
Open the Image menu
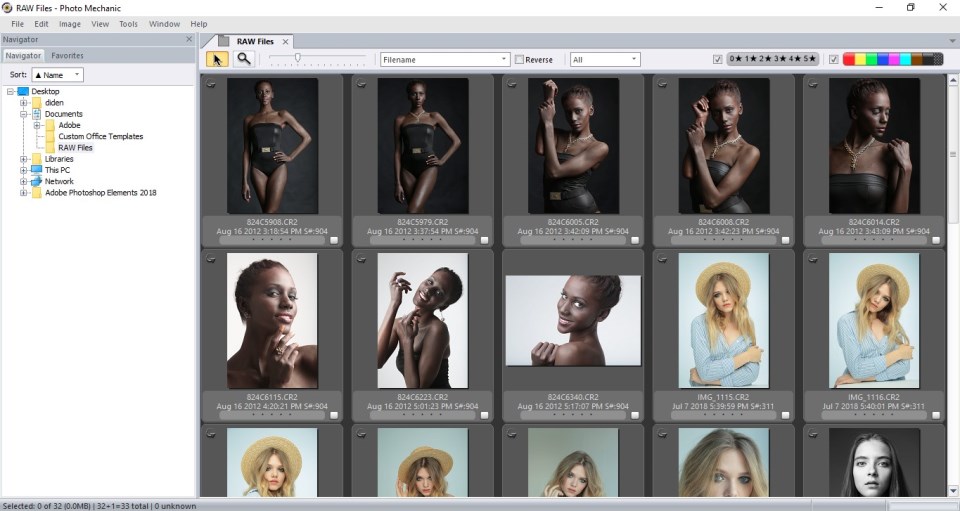(x=70, y=24)
